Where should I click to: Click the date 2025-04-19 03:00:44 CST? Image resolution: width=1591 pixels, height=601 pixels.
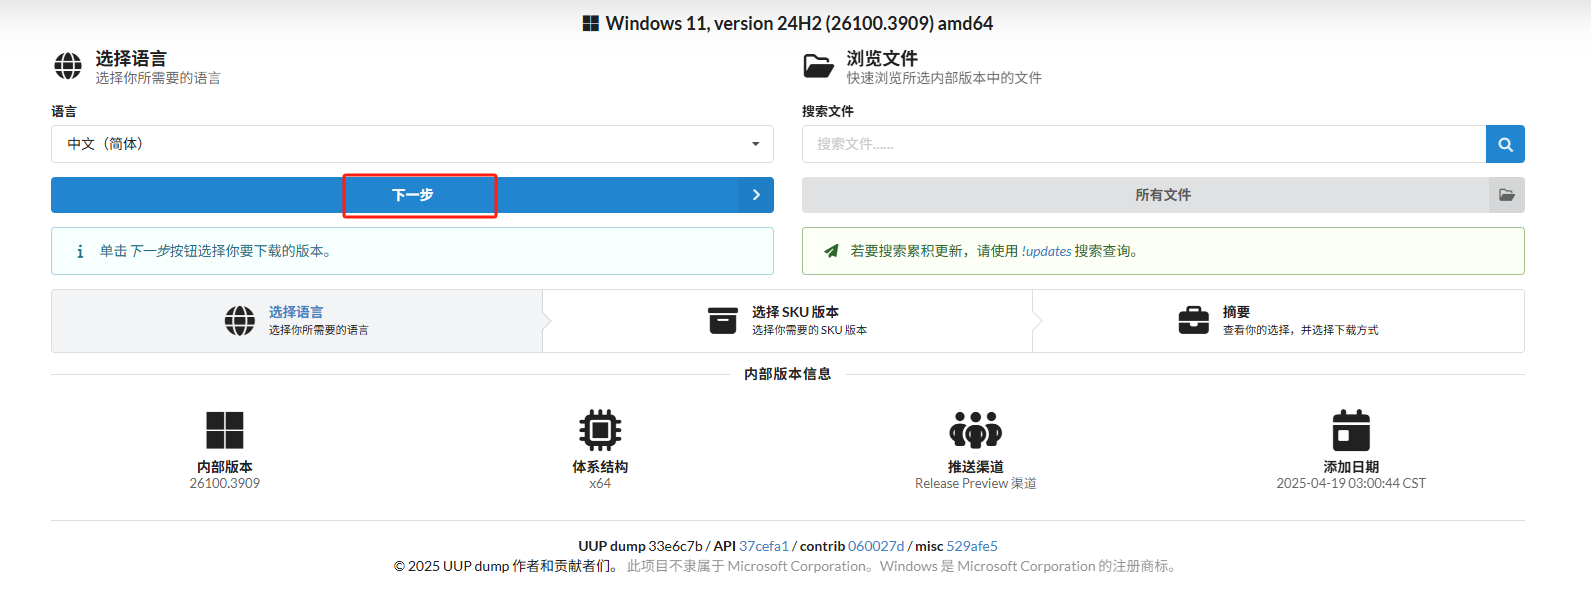[x=1351, y=484]
